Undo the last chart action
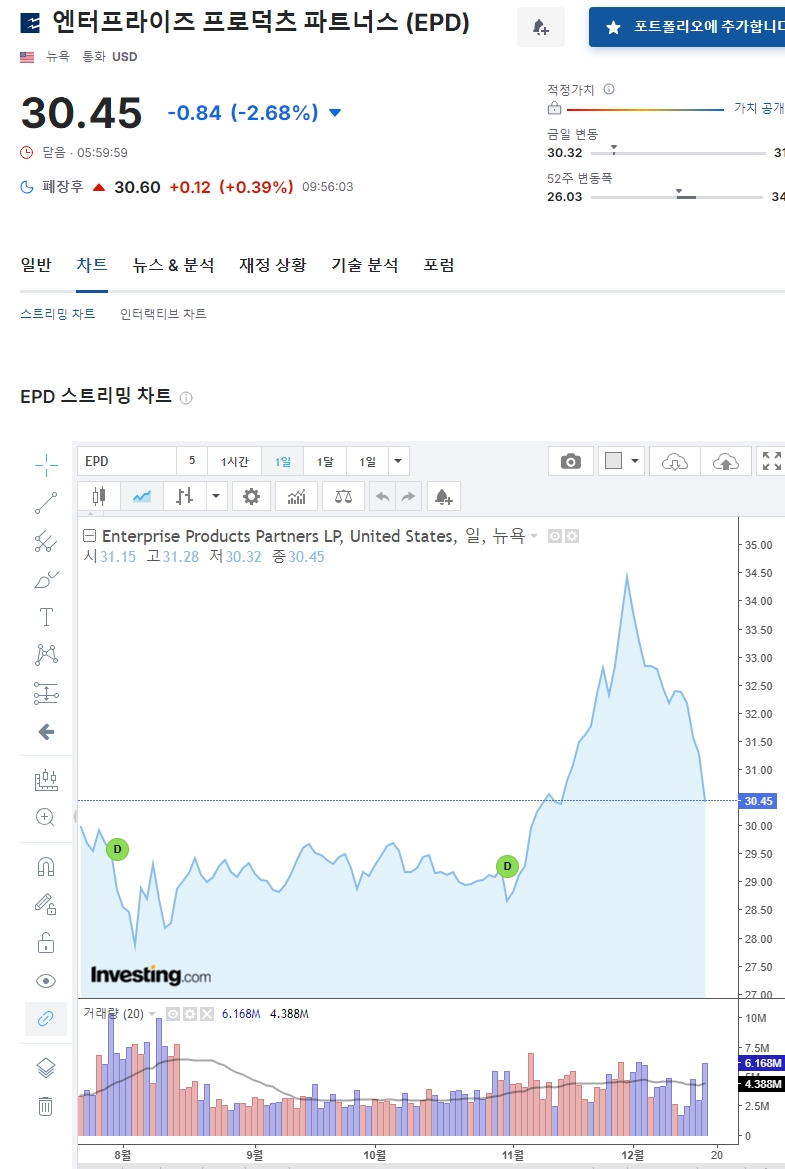Screen dimensions: 785x1169 382,497
